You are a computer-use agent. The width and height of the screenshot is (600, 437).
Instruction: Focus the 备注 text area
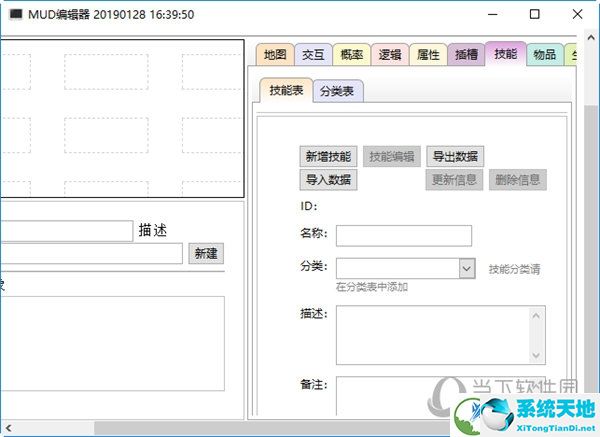(x=440, y=396)
